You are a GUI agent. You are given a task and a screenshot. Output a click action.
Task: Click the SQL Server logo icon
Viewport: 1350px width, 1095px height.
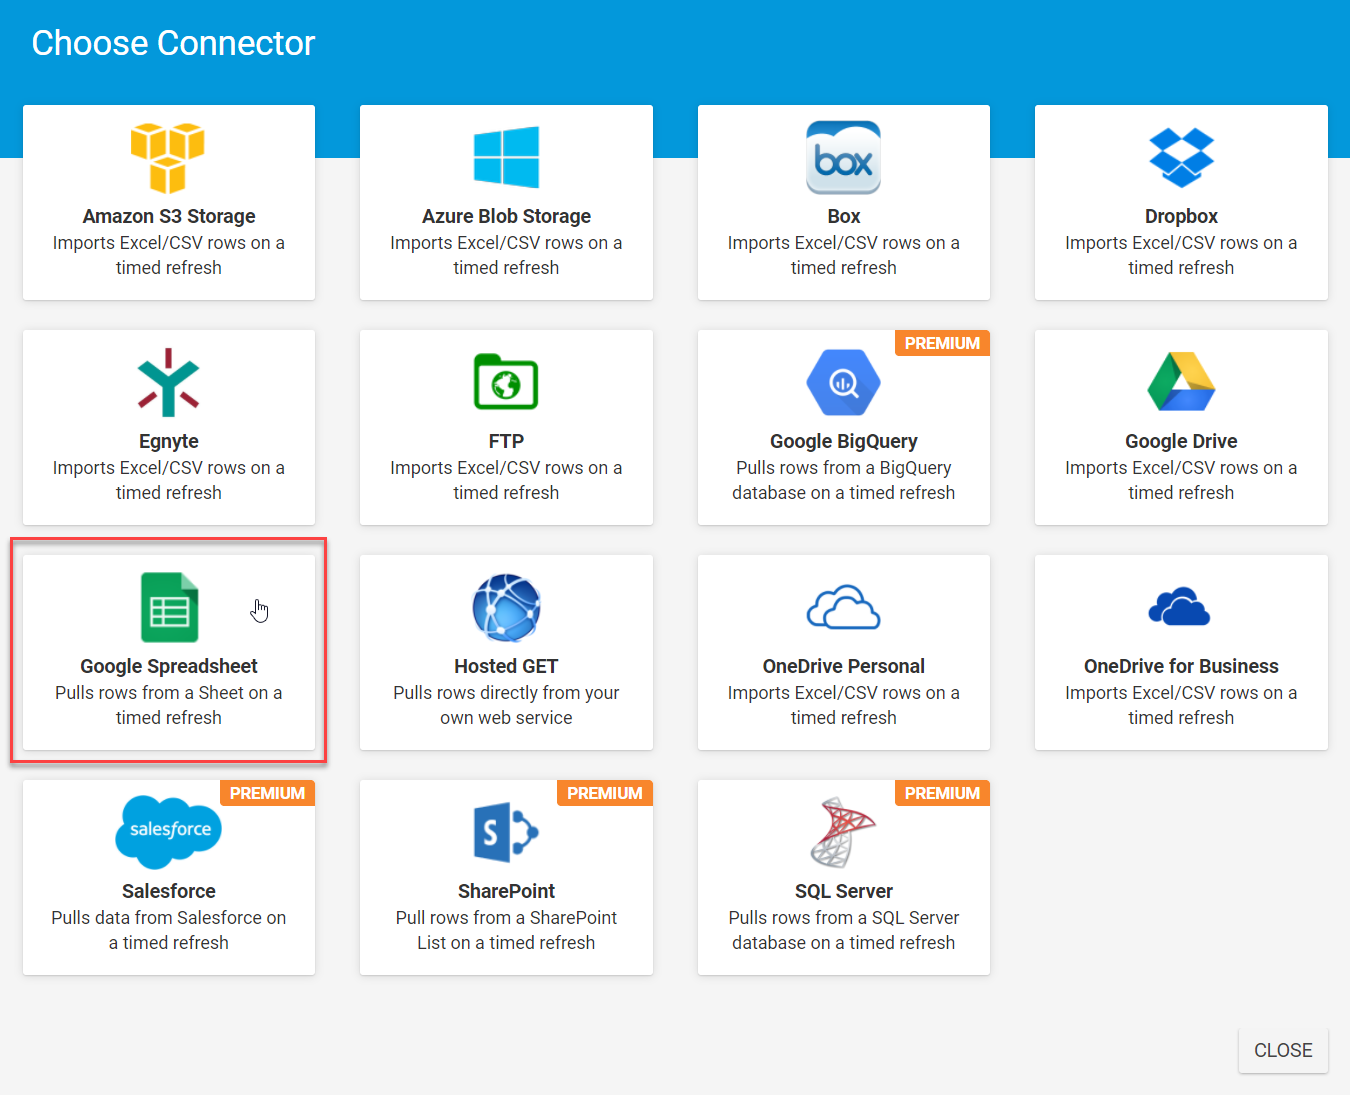click(843, 832)
